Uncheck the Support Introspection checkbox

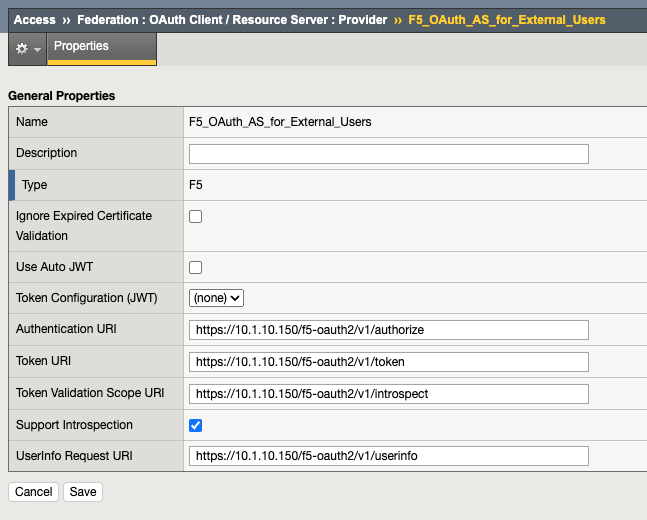pos(196,425)
